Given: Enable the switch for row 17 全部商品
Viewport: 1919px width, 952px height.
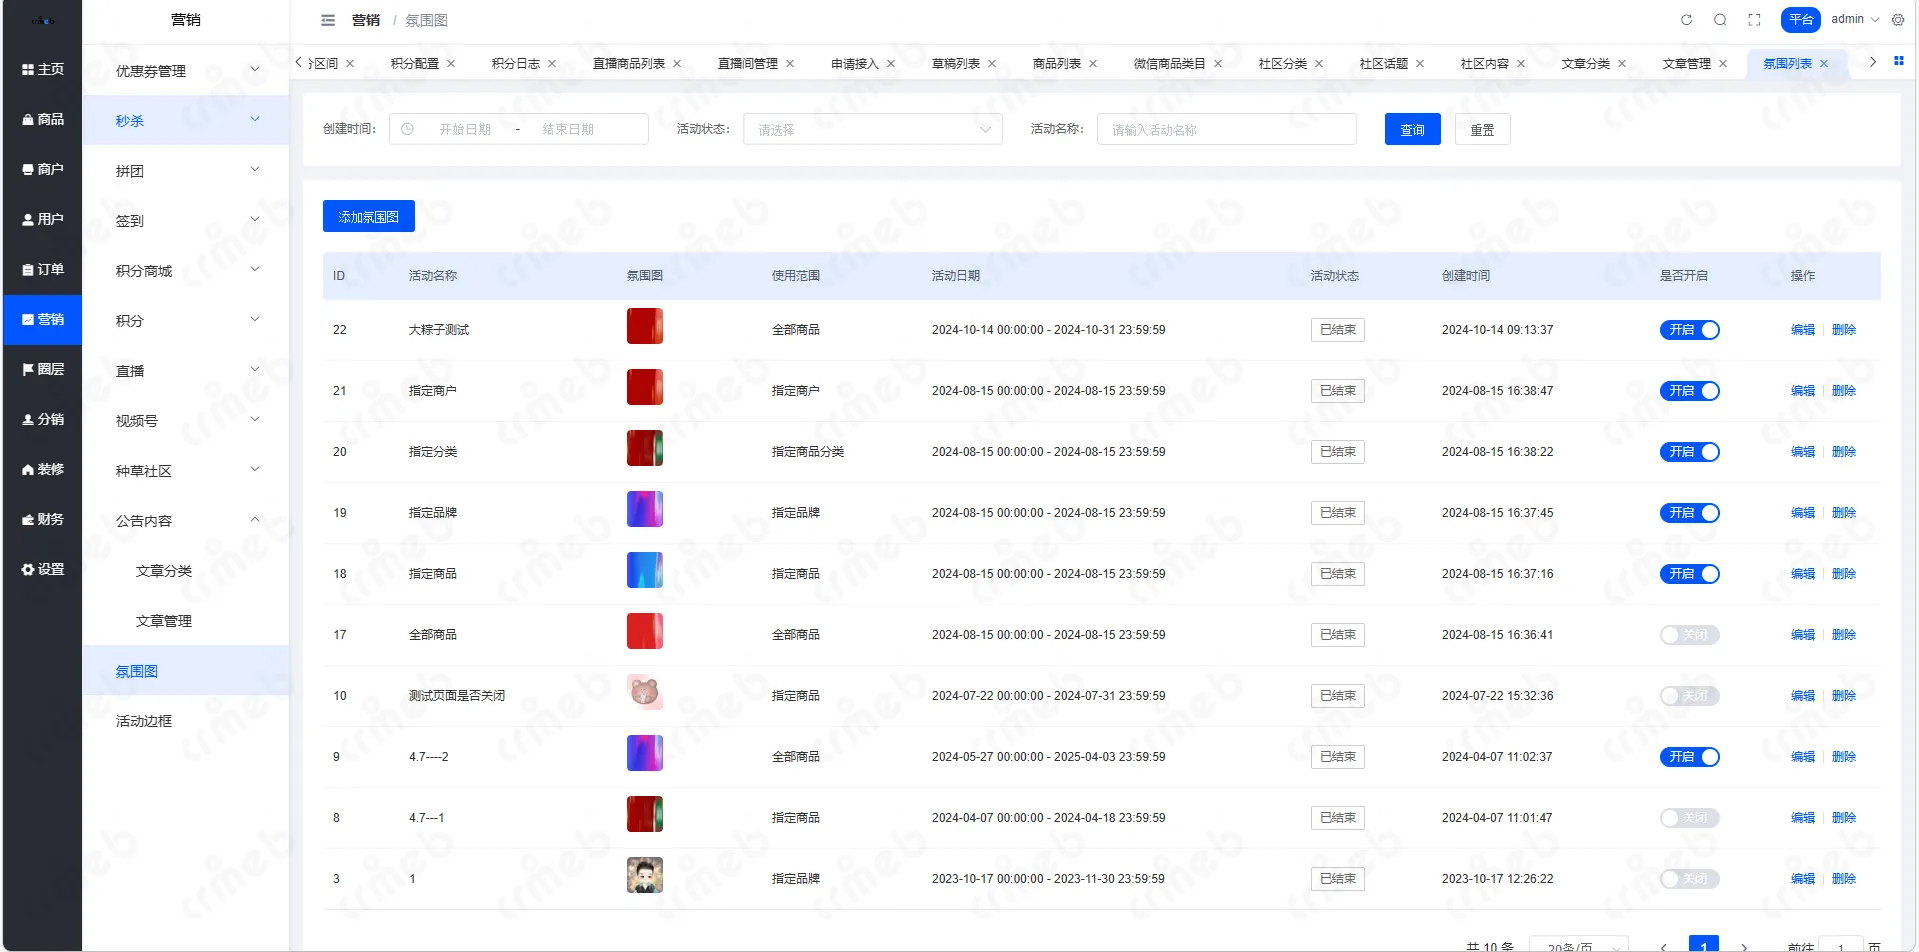Looking at the screenshot, I should click(1690, 635).
